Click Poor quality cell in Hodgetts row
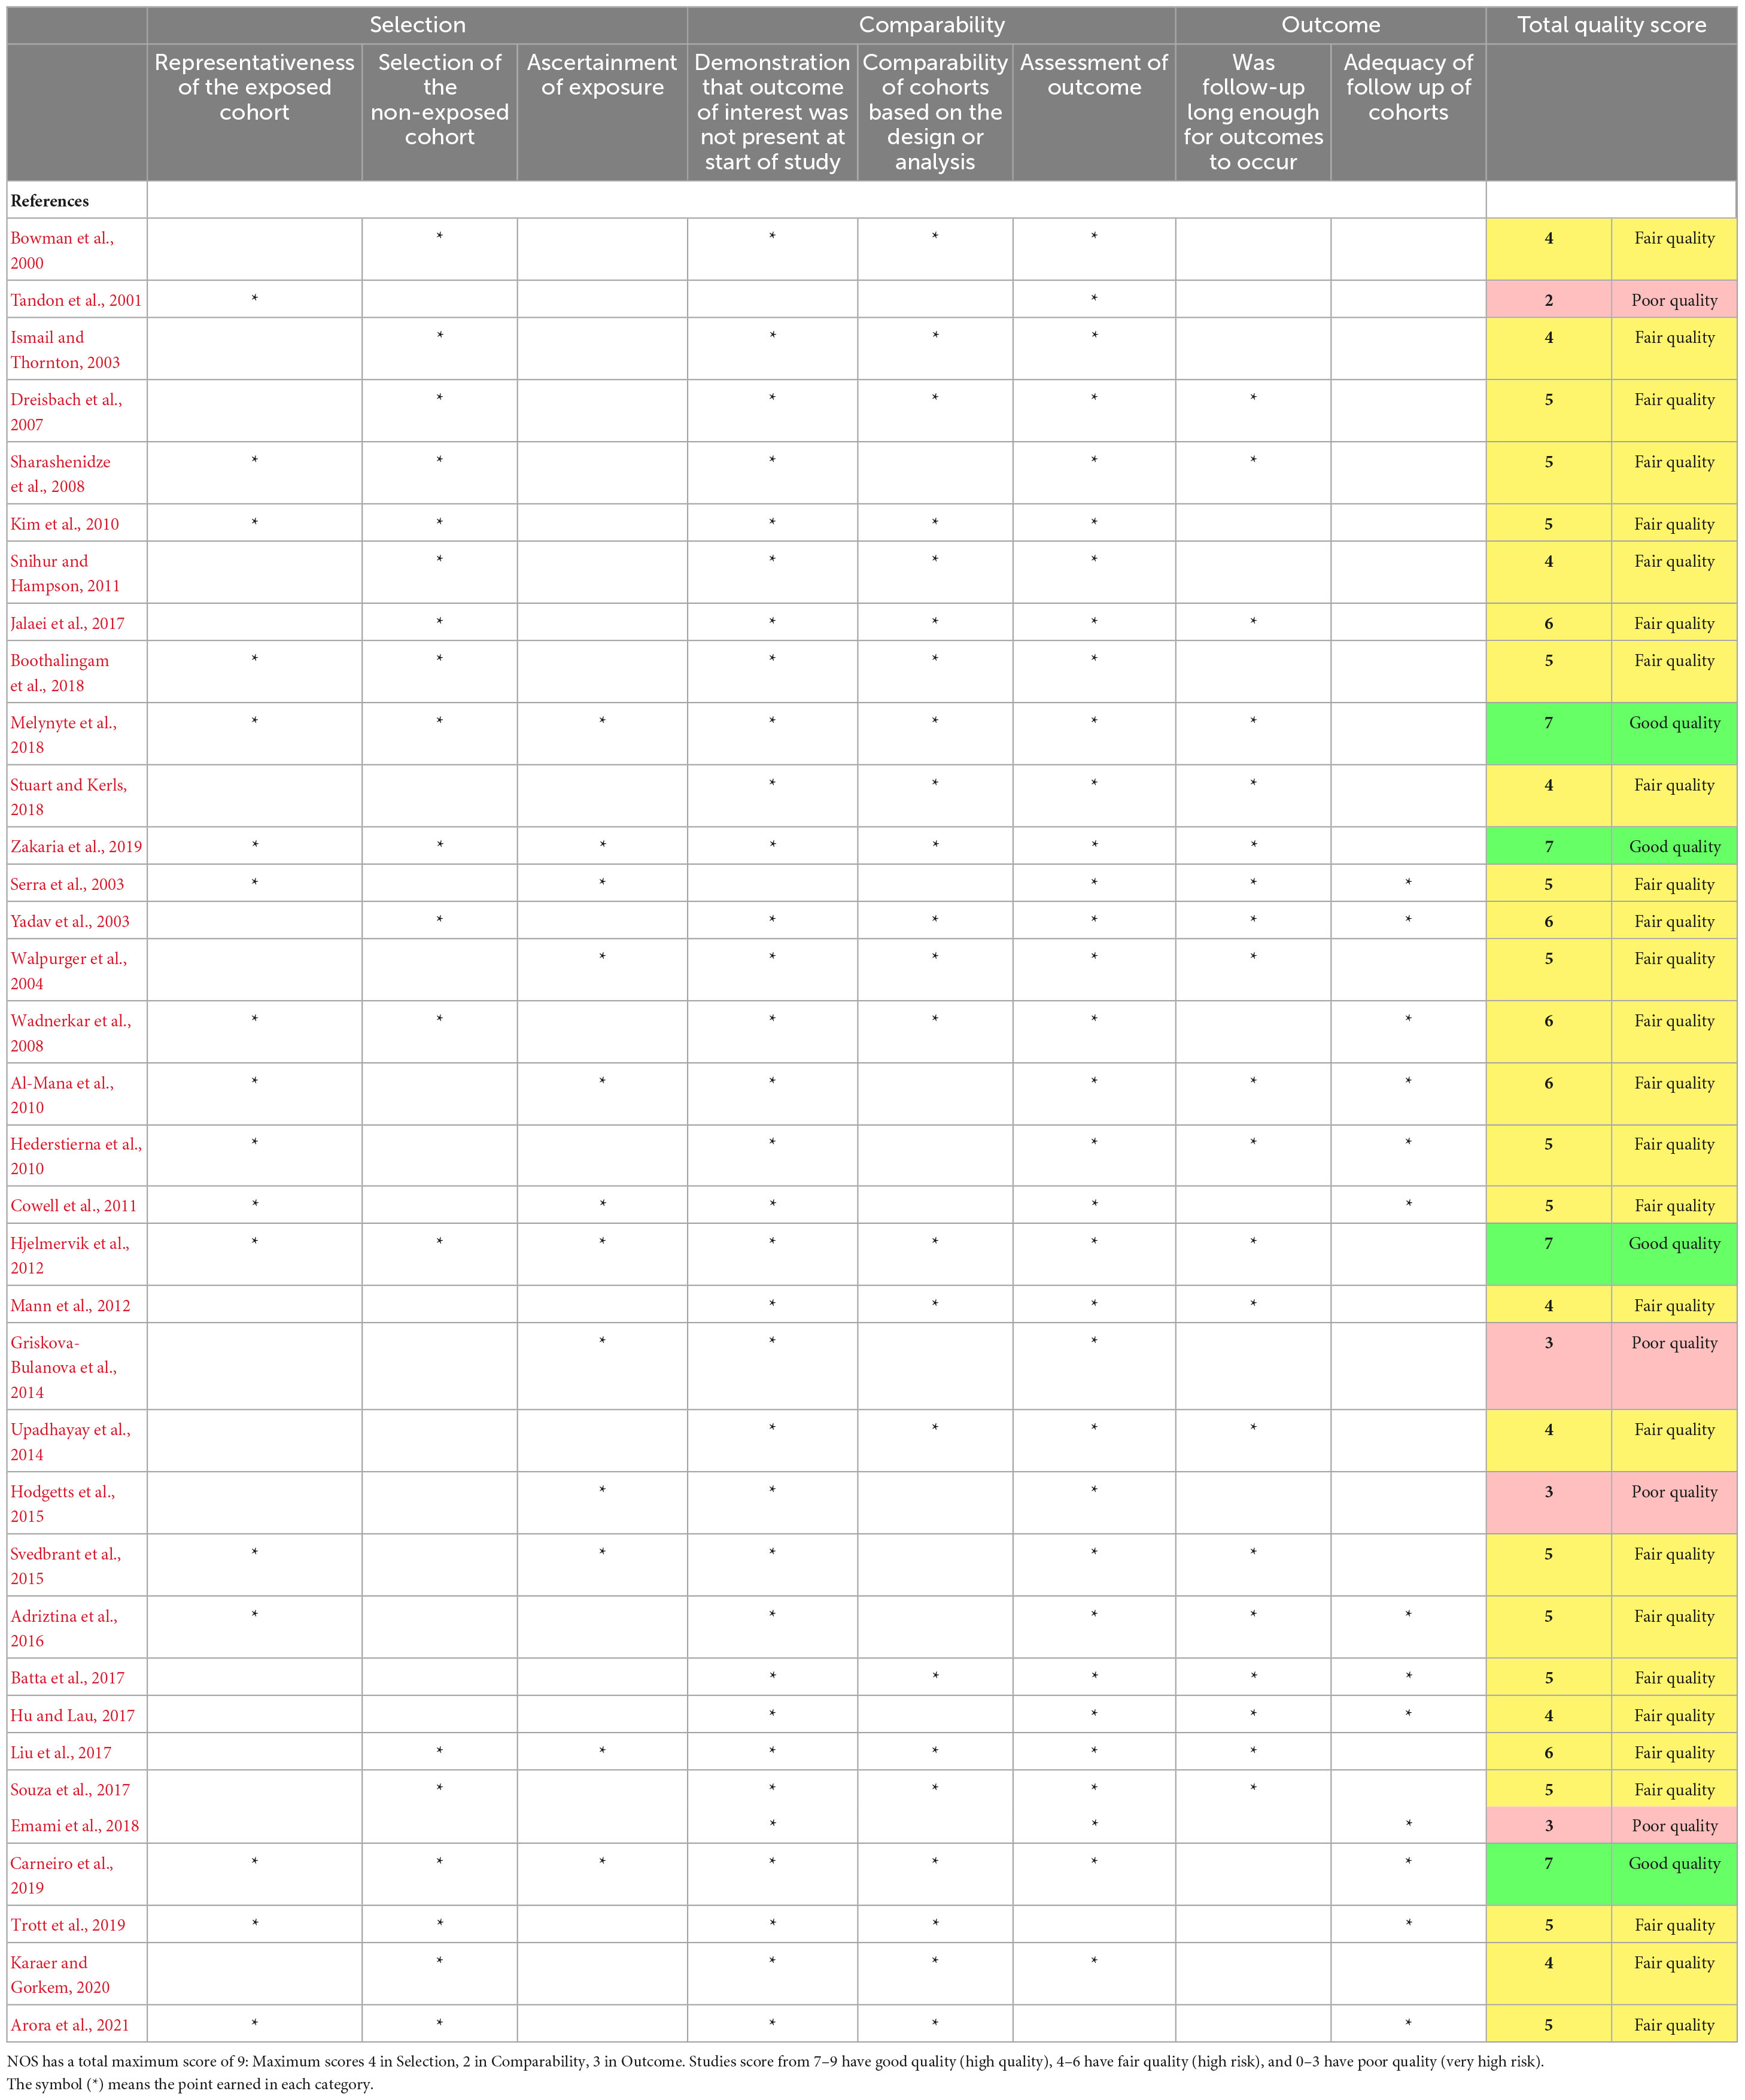 [x=1674, y=1503]
